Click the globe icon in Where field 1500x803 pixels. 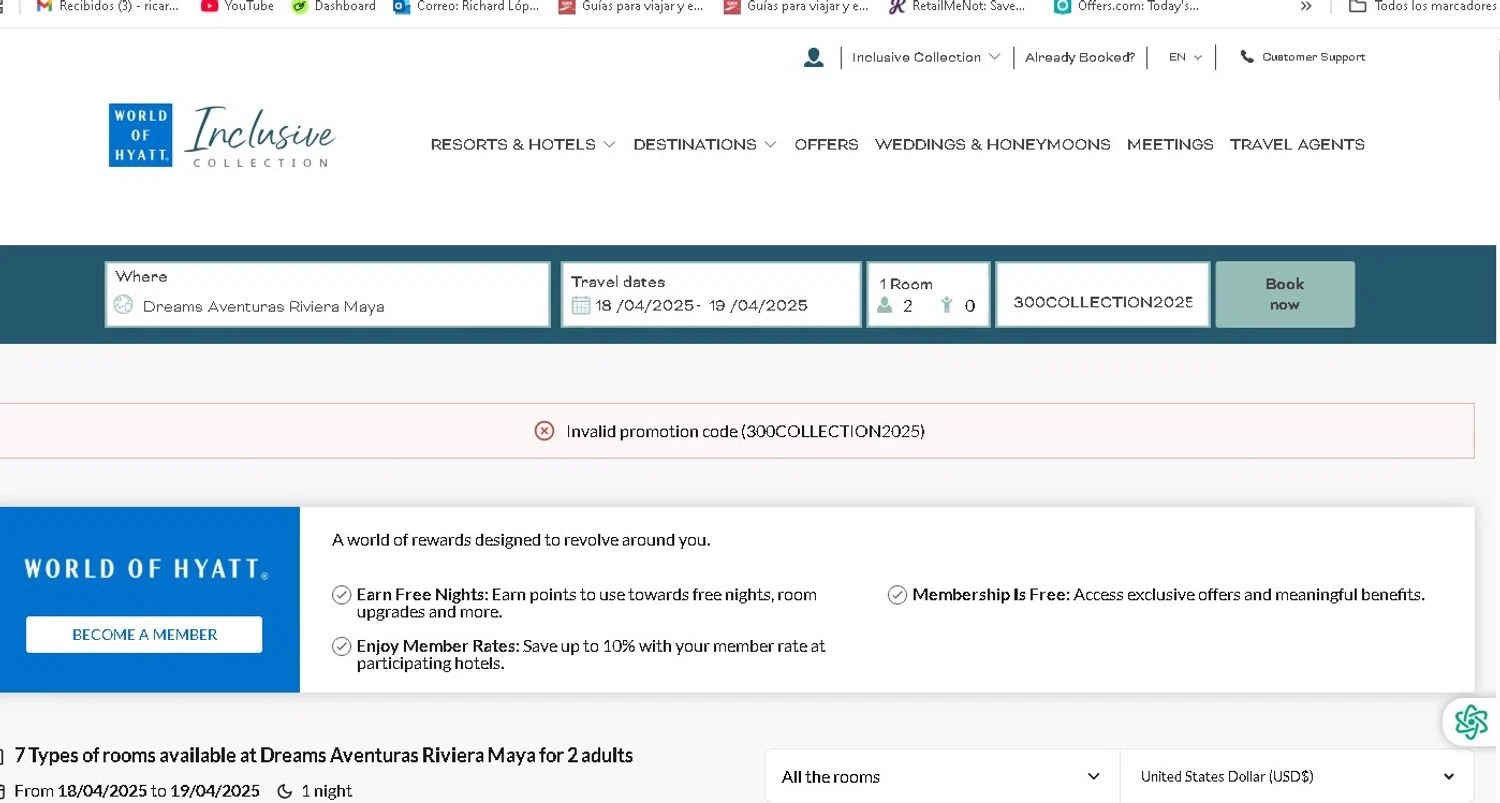[123, 305]
